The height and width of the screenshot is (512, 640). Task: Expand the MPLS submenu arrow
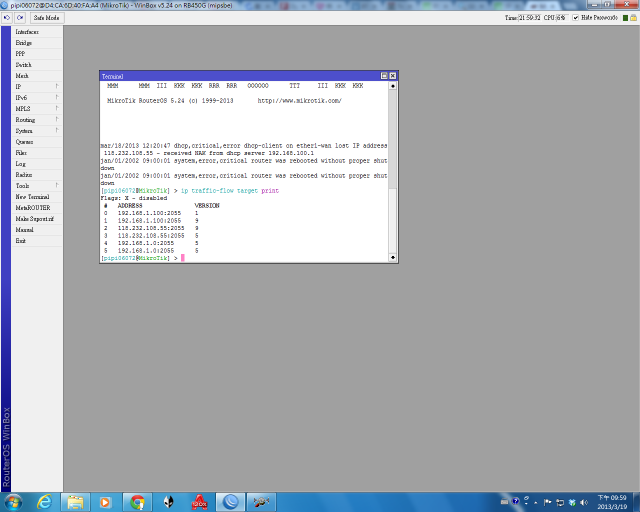[57, 109]
